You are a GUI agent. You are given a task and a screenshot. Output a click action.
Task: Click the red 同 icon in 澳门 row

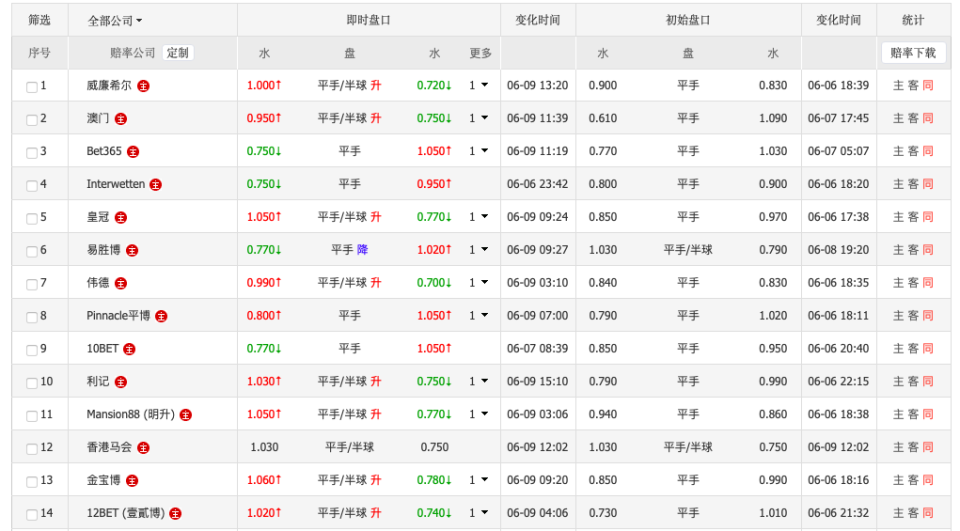point(928,118)
